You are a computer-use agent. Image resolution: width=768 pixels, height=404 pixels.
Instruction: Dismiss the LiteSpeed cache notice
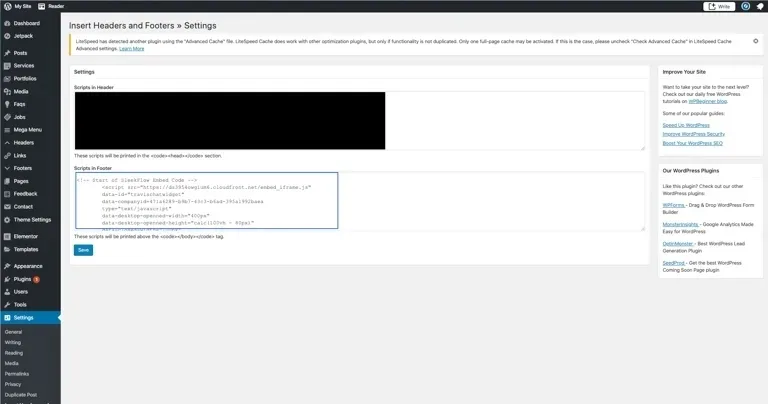pos(755,41)
